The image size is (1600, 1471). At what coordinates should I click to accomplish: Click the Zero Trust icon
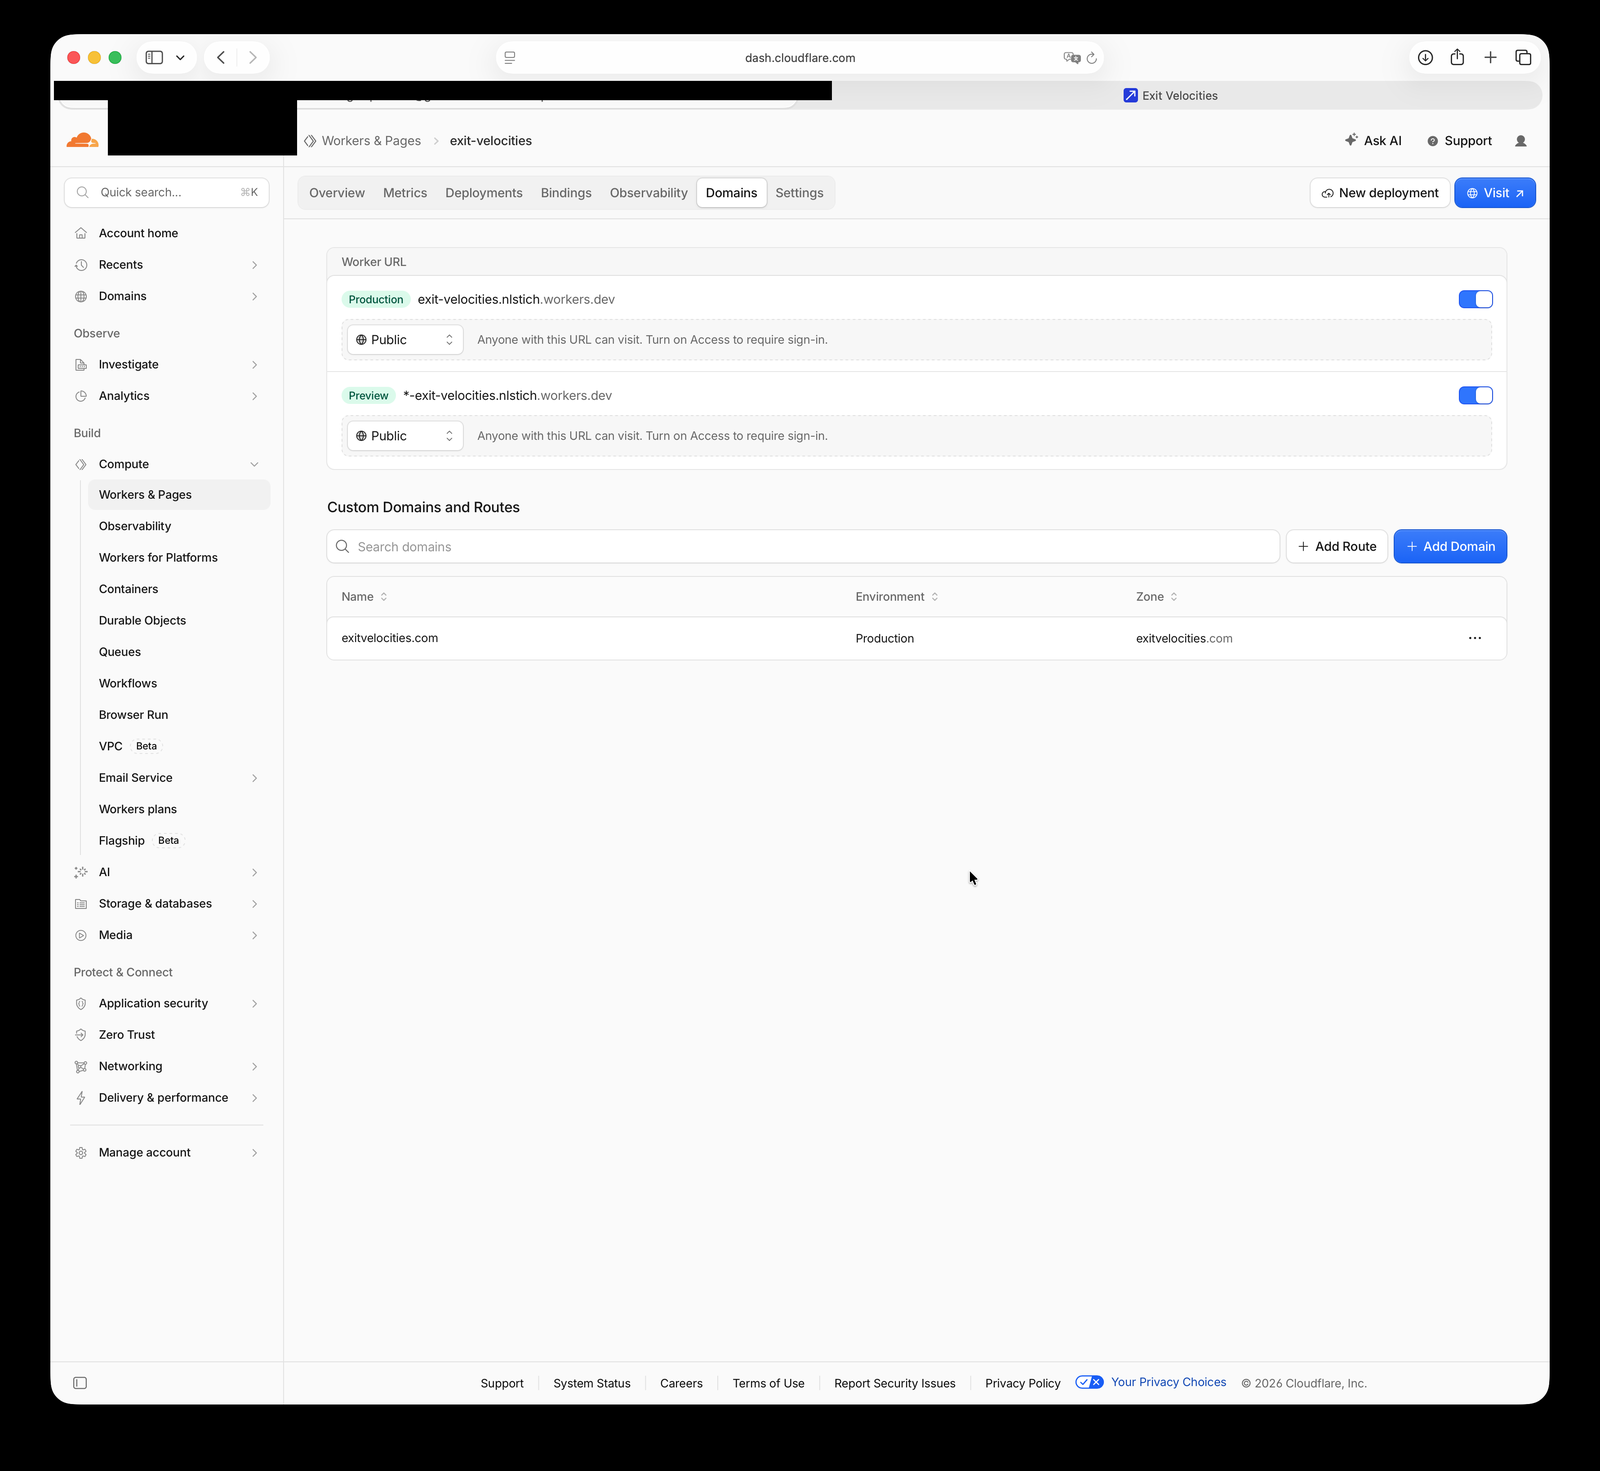click(x=81, y=1035)
